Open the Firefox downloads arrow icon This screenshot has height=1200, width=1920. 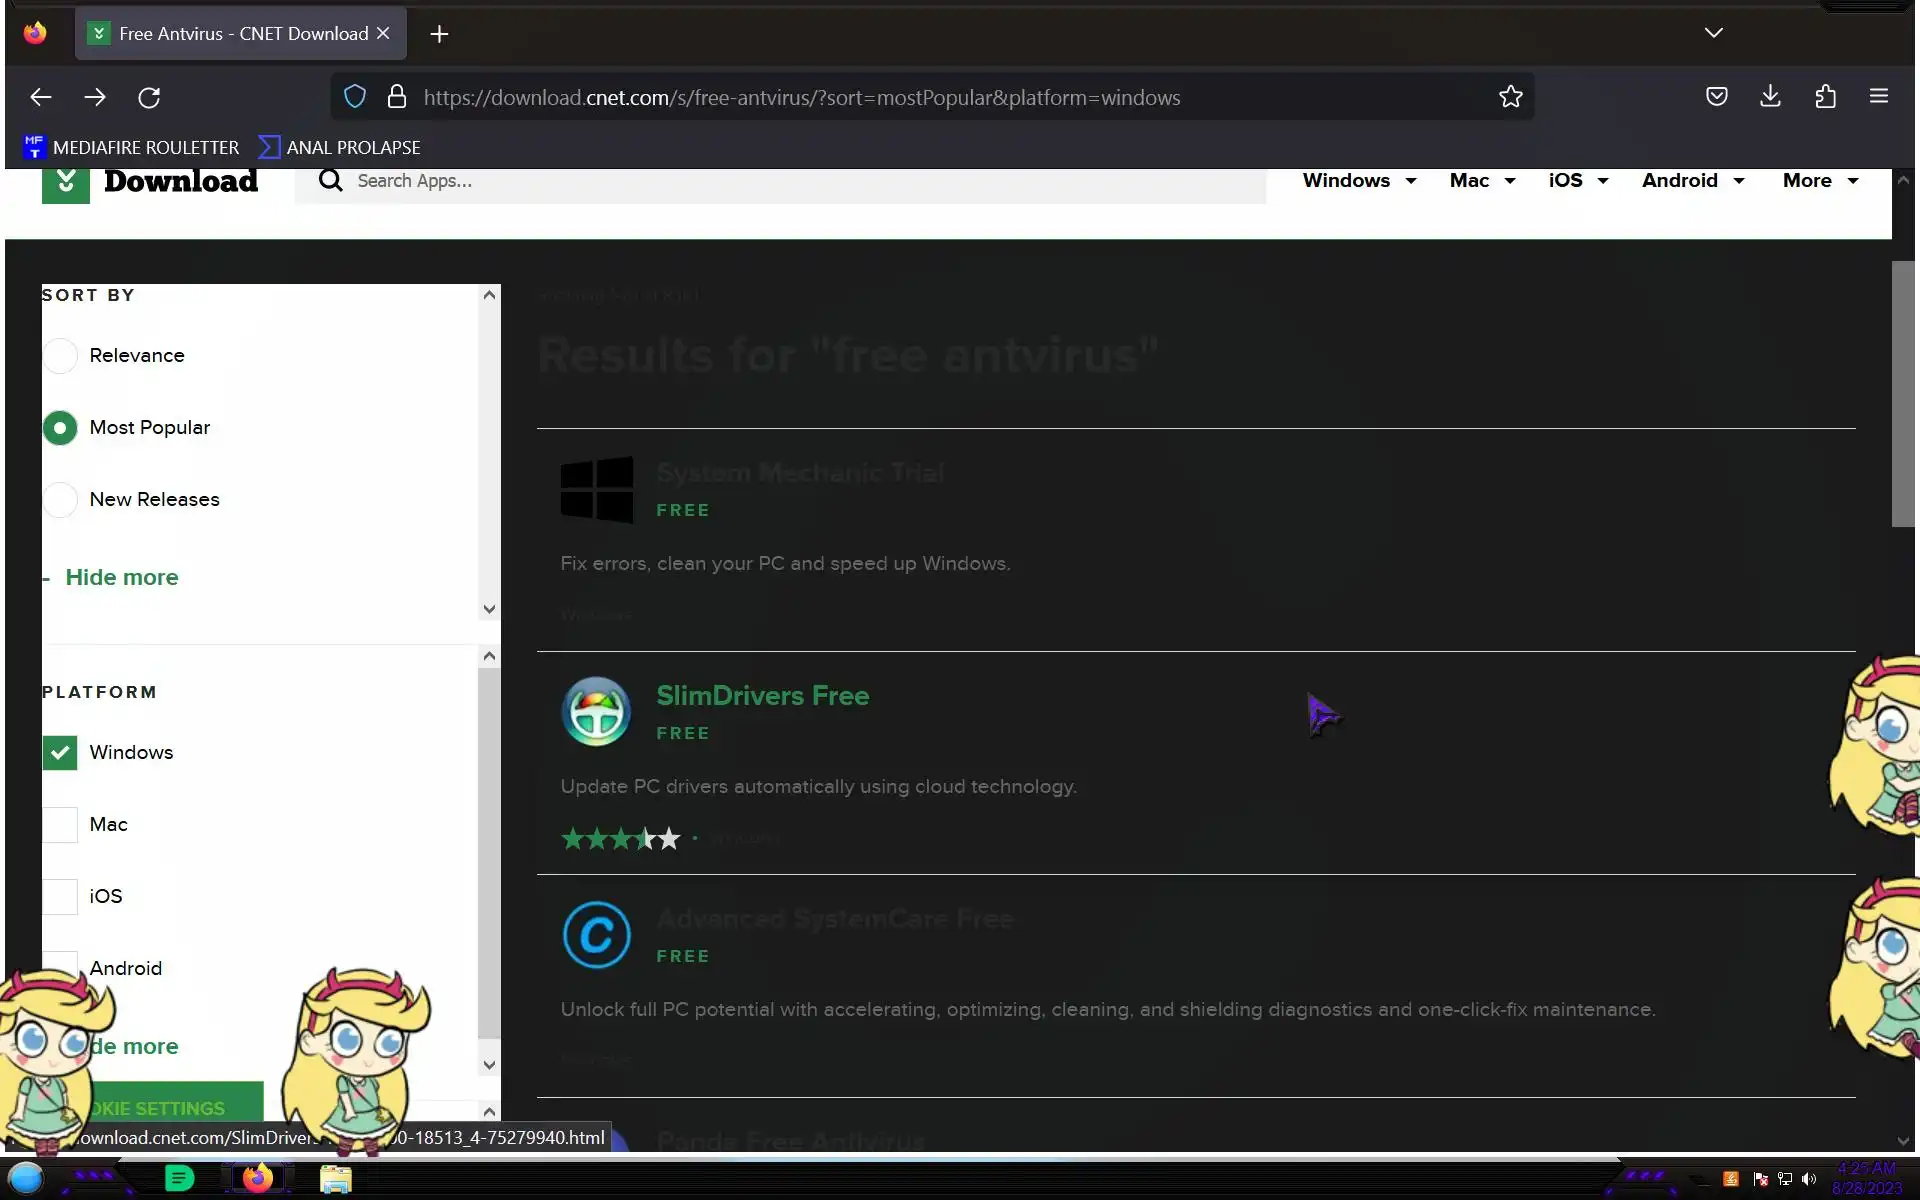click(x=1770, y=96)
